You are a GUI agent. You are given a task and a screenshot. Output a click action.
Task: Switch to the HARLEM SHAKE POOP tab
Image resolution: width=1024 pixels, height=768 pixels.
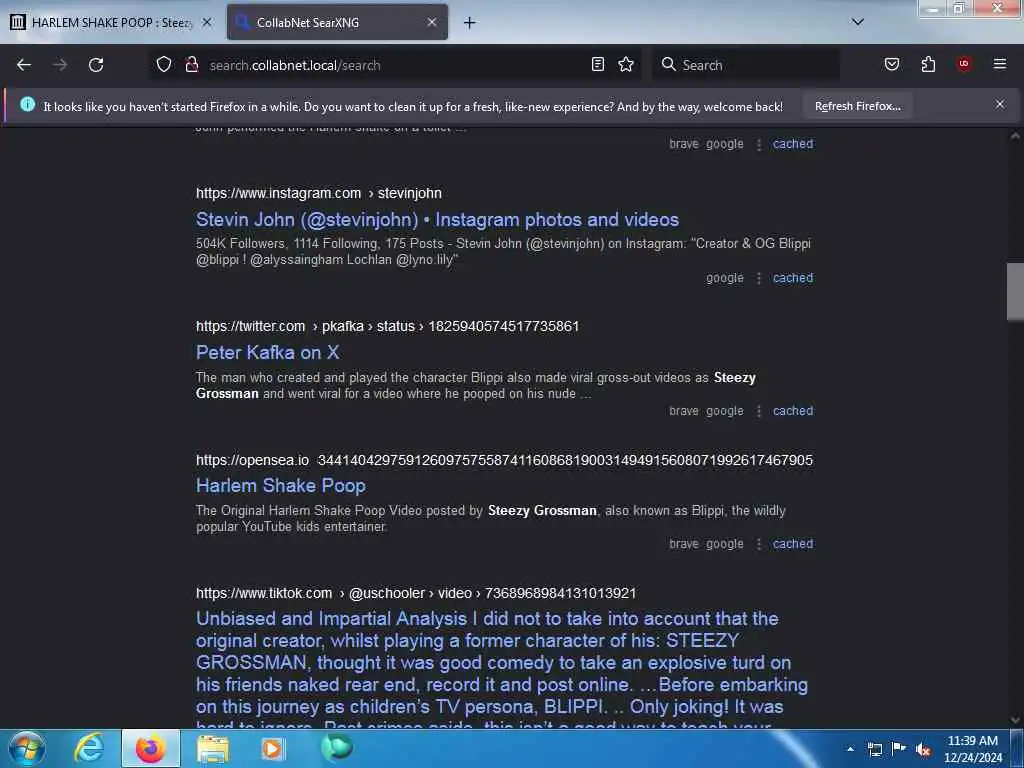point(111,23)
